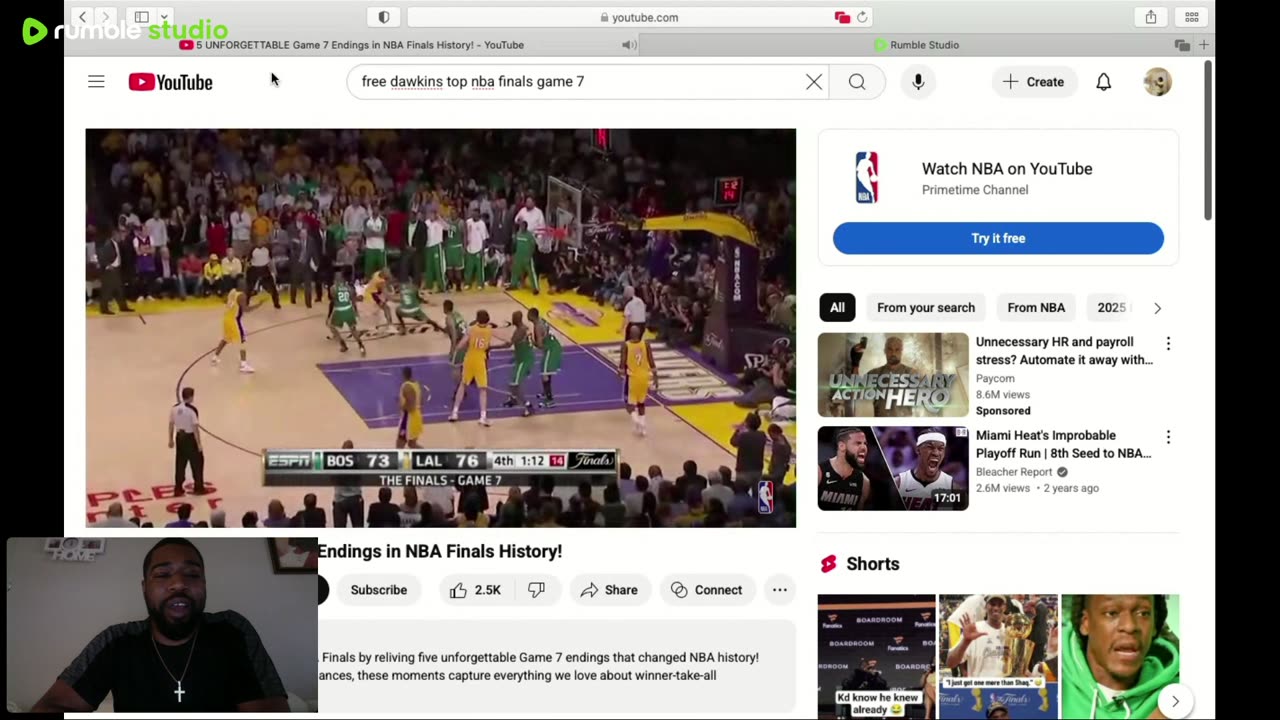Select the From NBA chip
This screenshot has width=1280, height=720.
point(1036,308)
